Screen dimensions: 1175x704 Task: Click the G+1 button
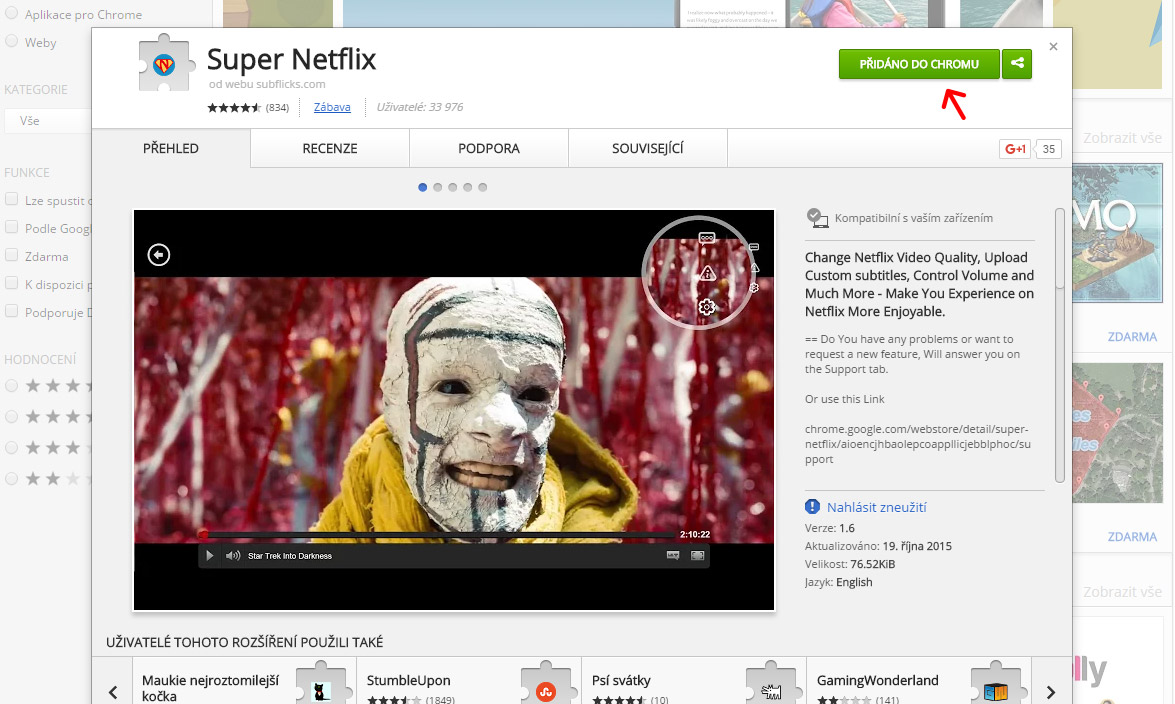tap(1015, 148)
